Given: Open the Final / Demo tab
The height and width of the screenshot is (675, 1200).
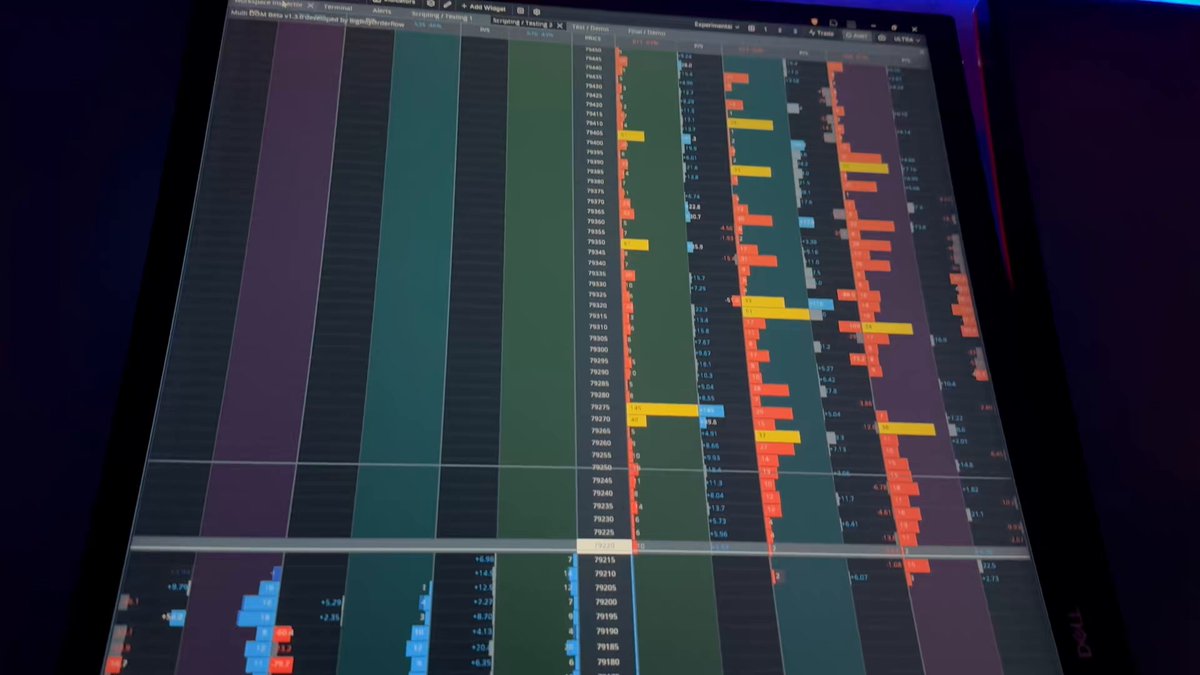Looking at the screenshot, I should (x=647, y=32).
